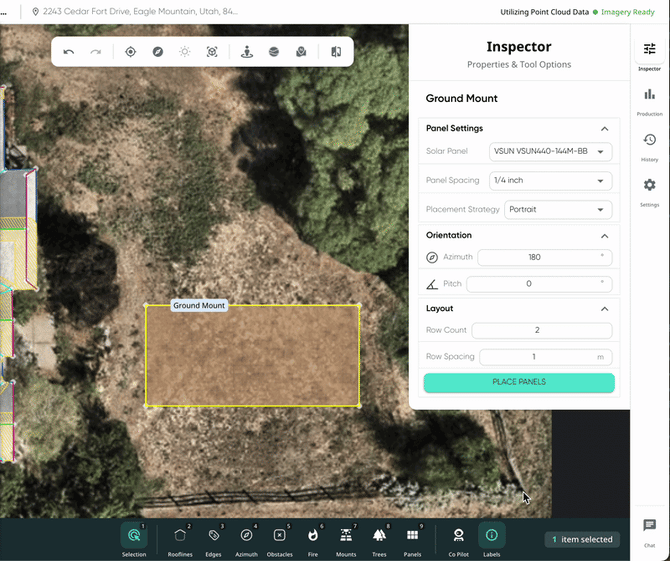This screenshot has width=670, height=561.
Task: Collapse the Orientation section
Action: [604, 235]
